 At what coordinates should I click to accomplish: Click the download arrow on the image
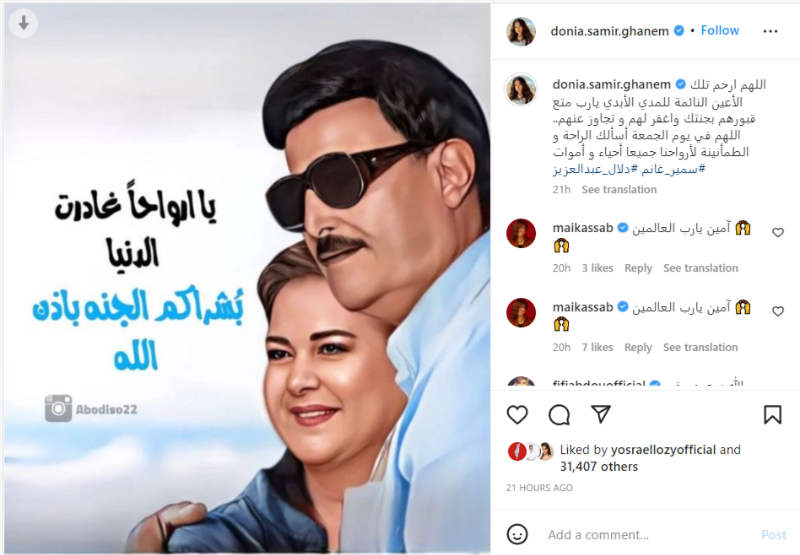(x=23, y=23)
